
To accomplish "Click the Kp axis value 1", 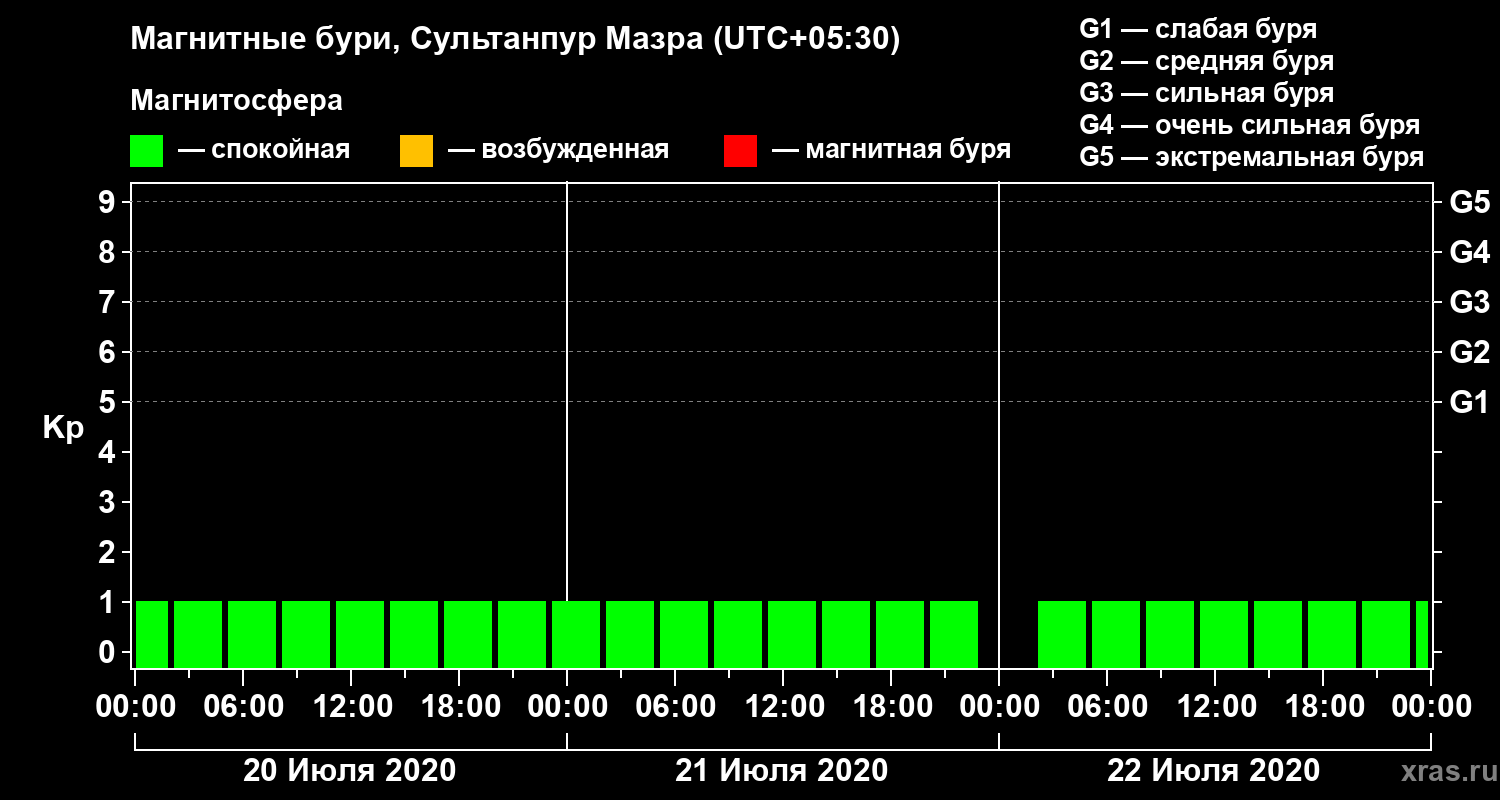I will (x=109, y=602).
